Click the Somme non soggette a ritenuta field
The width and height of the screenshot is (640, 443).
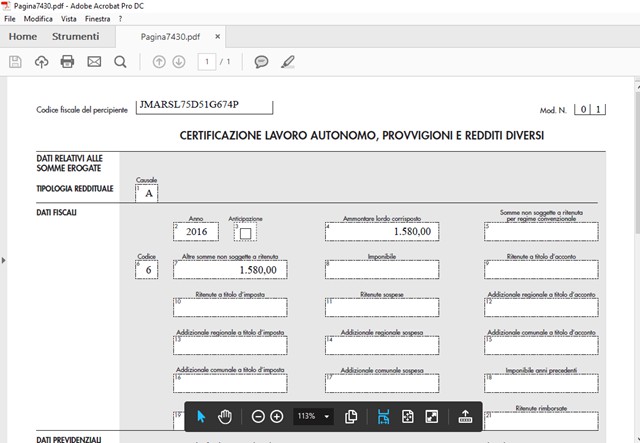click(541, 232)
